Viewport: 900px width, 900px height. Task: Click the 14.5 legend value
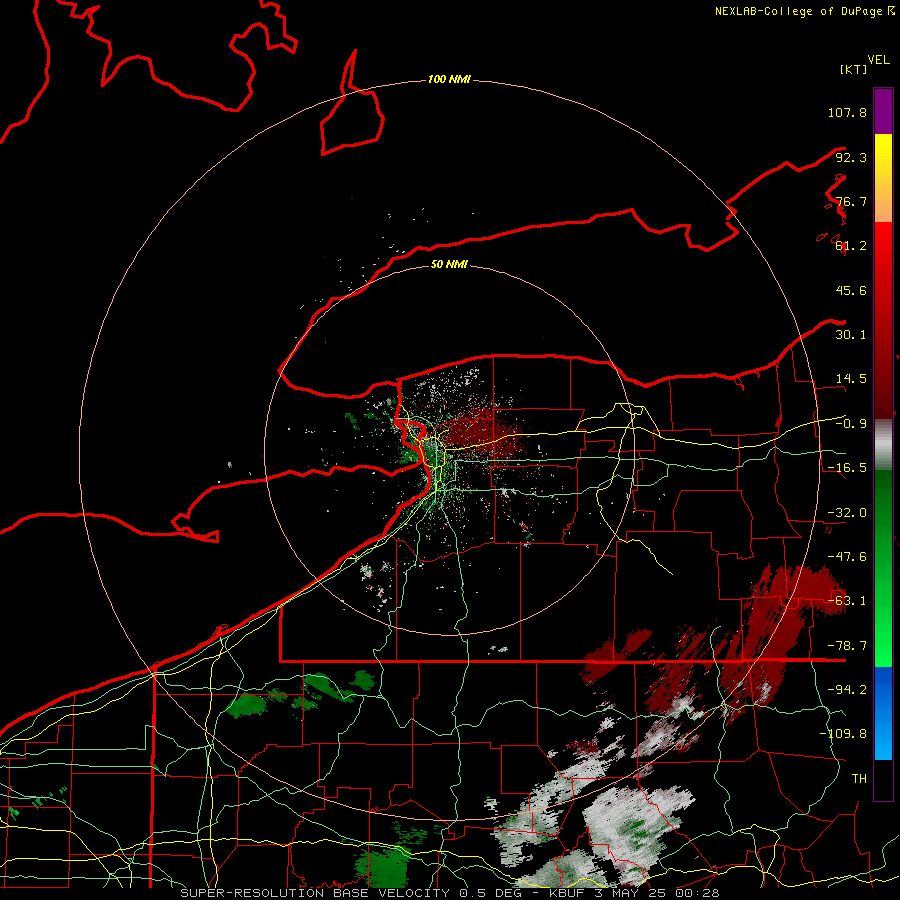pyautogui.click(x=851, y=379)
